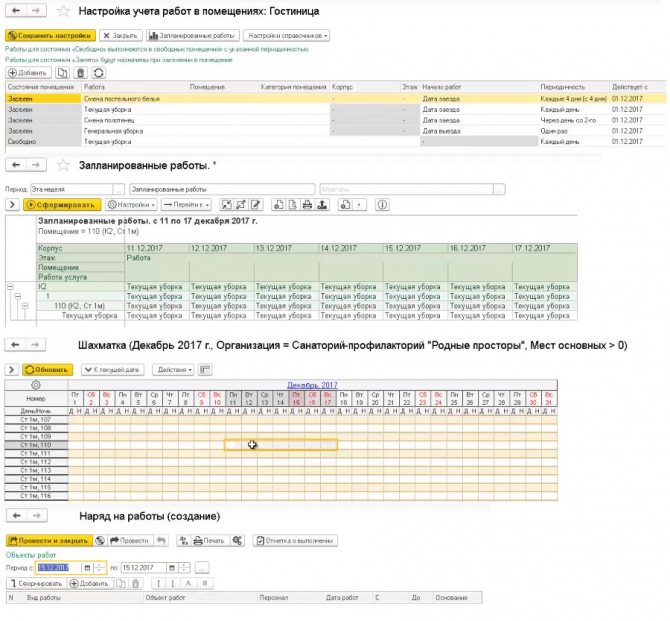The width and height of the screenshot is (670, 621).
Task: Expand the panel arrow left of Обновить
Action: 12,370
